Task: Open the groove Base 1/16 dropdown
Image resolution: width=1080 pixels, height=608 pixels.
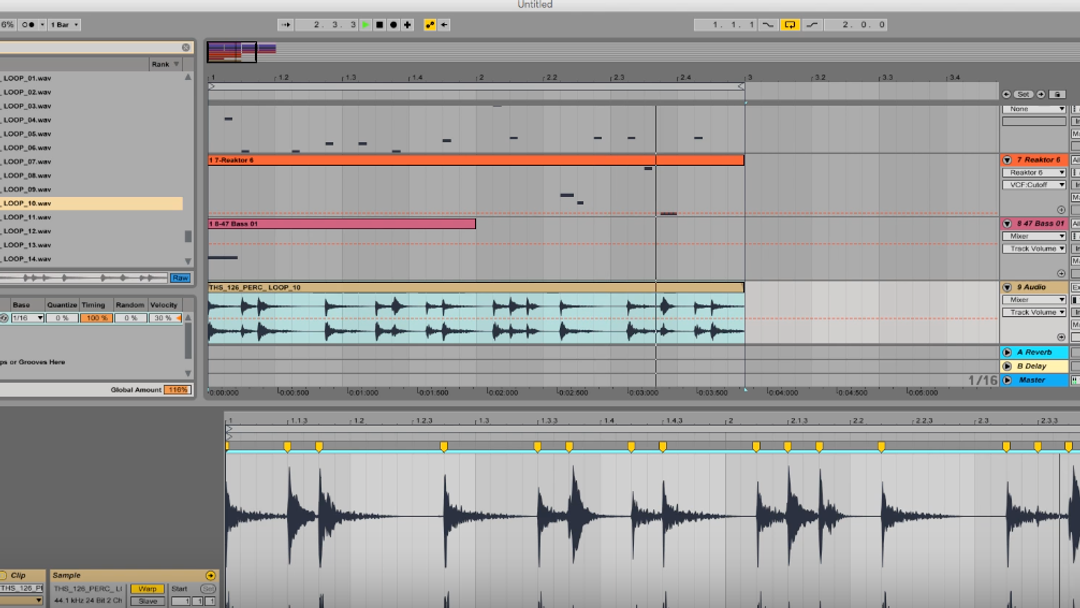Action: (x=27, y=318)
